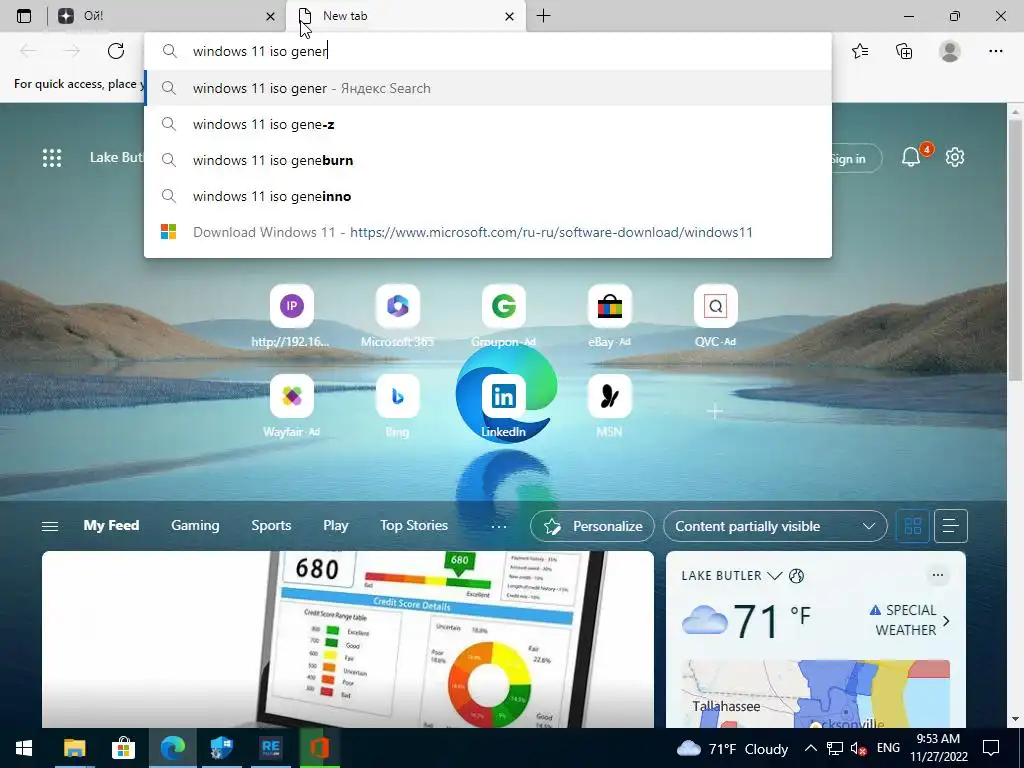Click the profile avatar icon

(x=950, y=51)
